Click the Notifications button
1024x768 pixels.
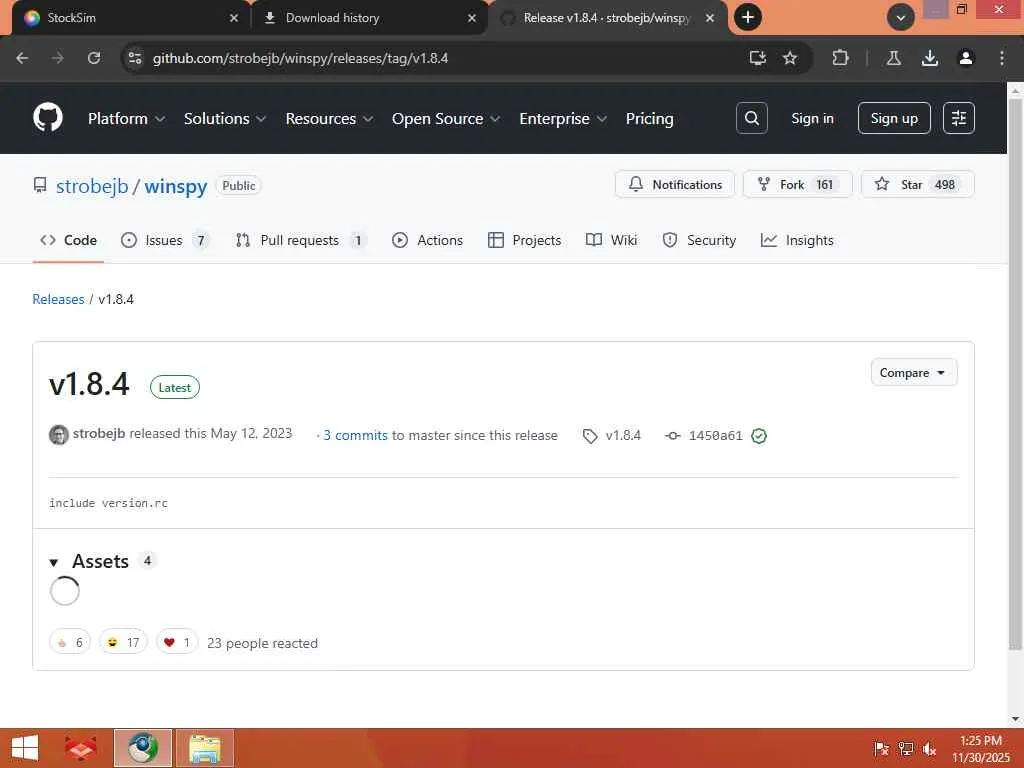[675, 184]
